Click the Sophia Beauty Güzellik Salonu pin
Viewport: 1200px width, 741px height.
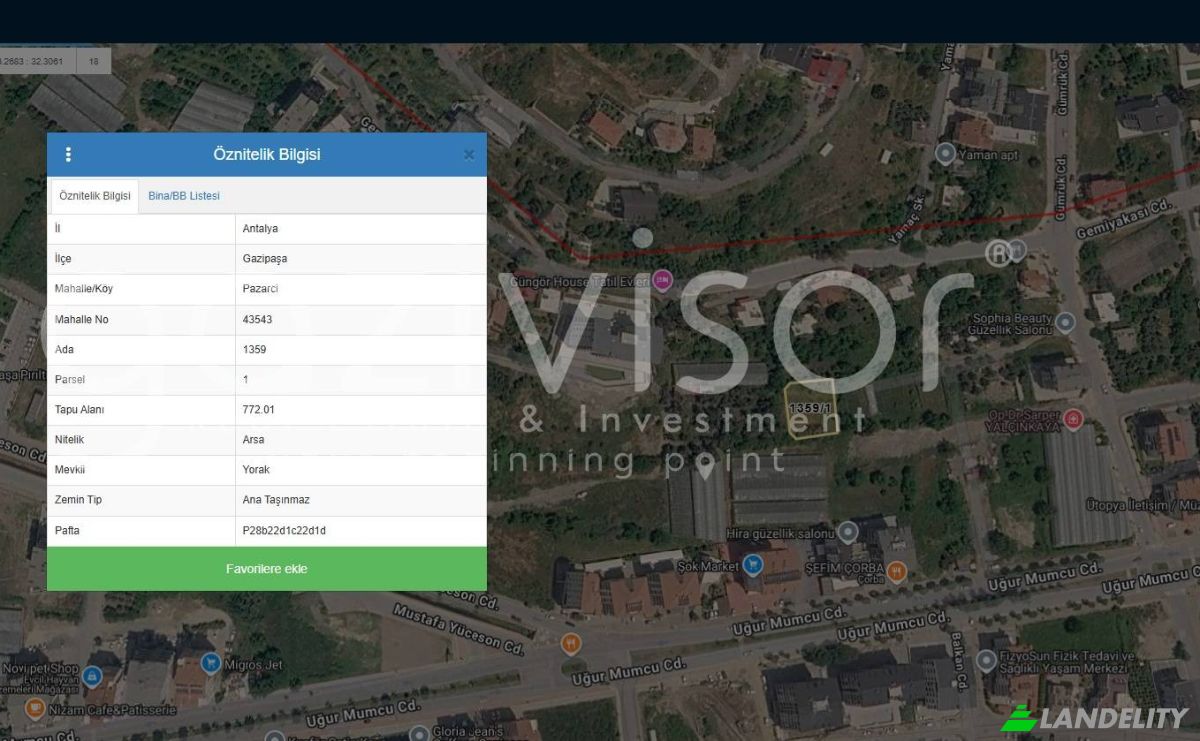pyautogui.click(x=1066, y=322)
